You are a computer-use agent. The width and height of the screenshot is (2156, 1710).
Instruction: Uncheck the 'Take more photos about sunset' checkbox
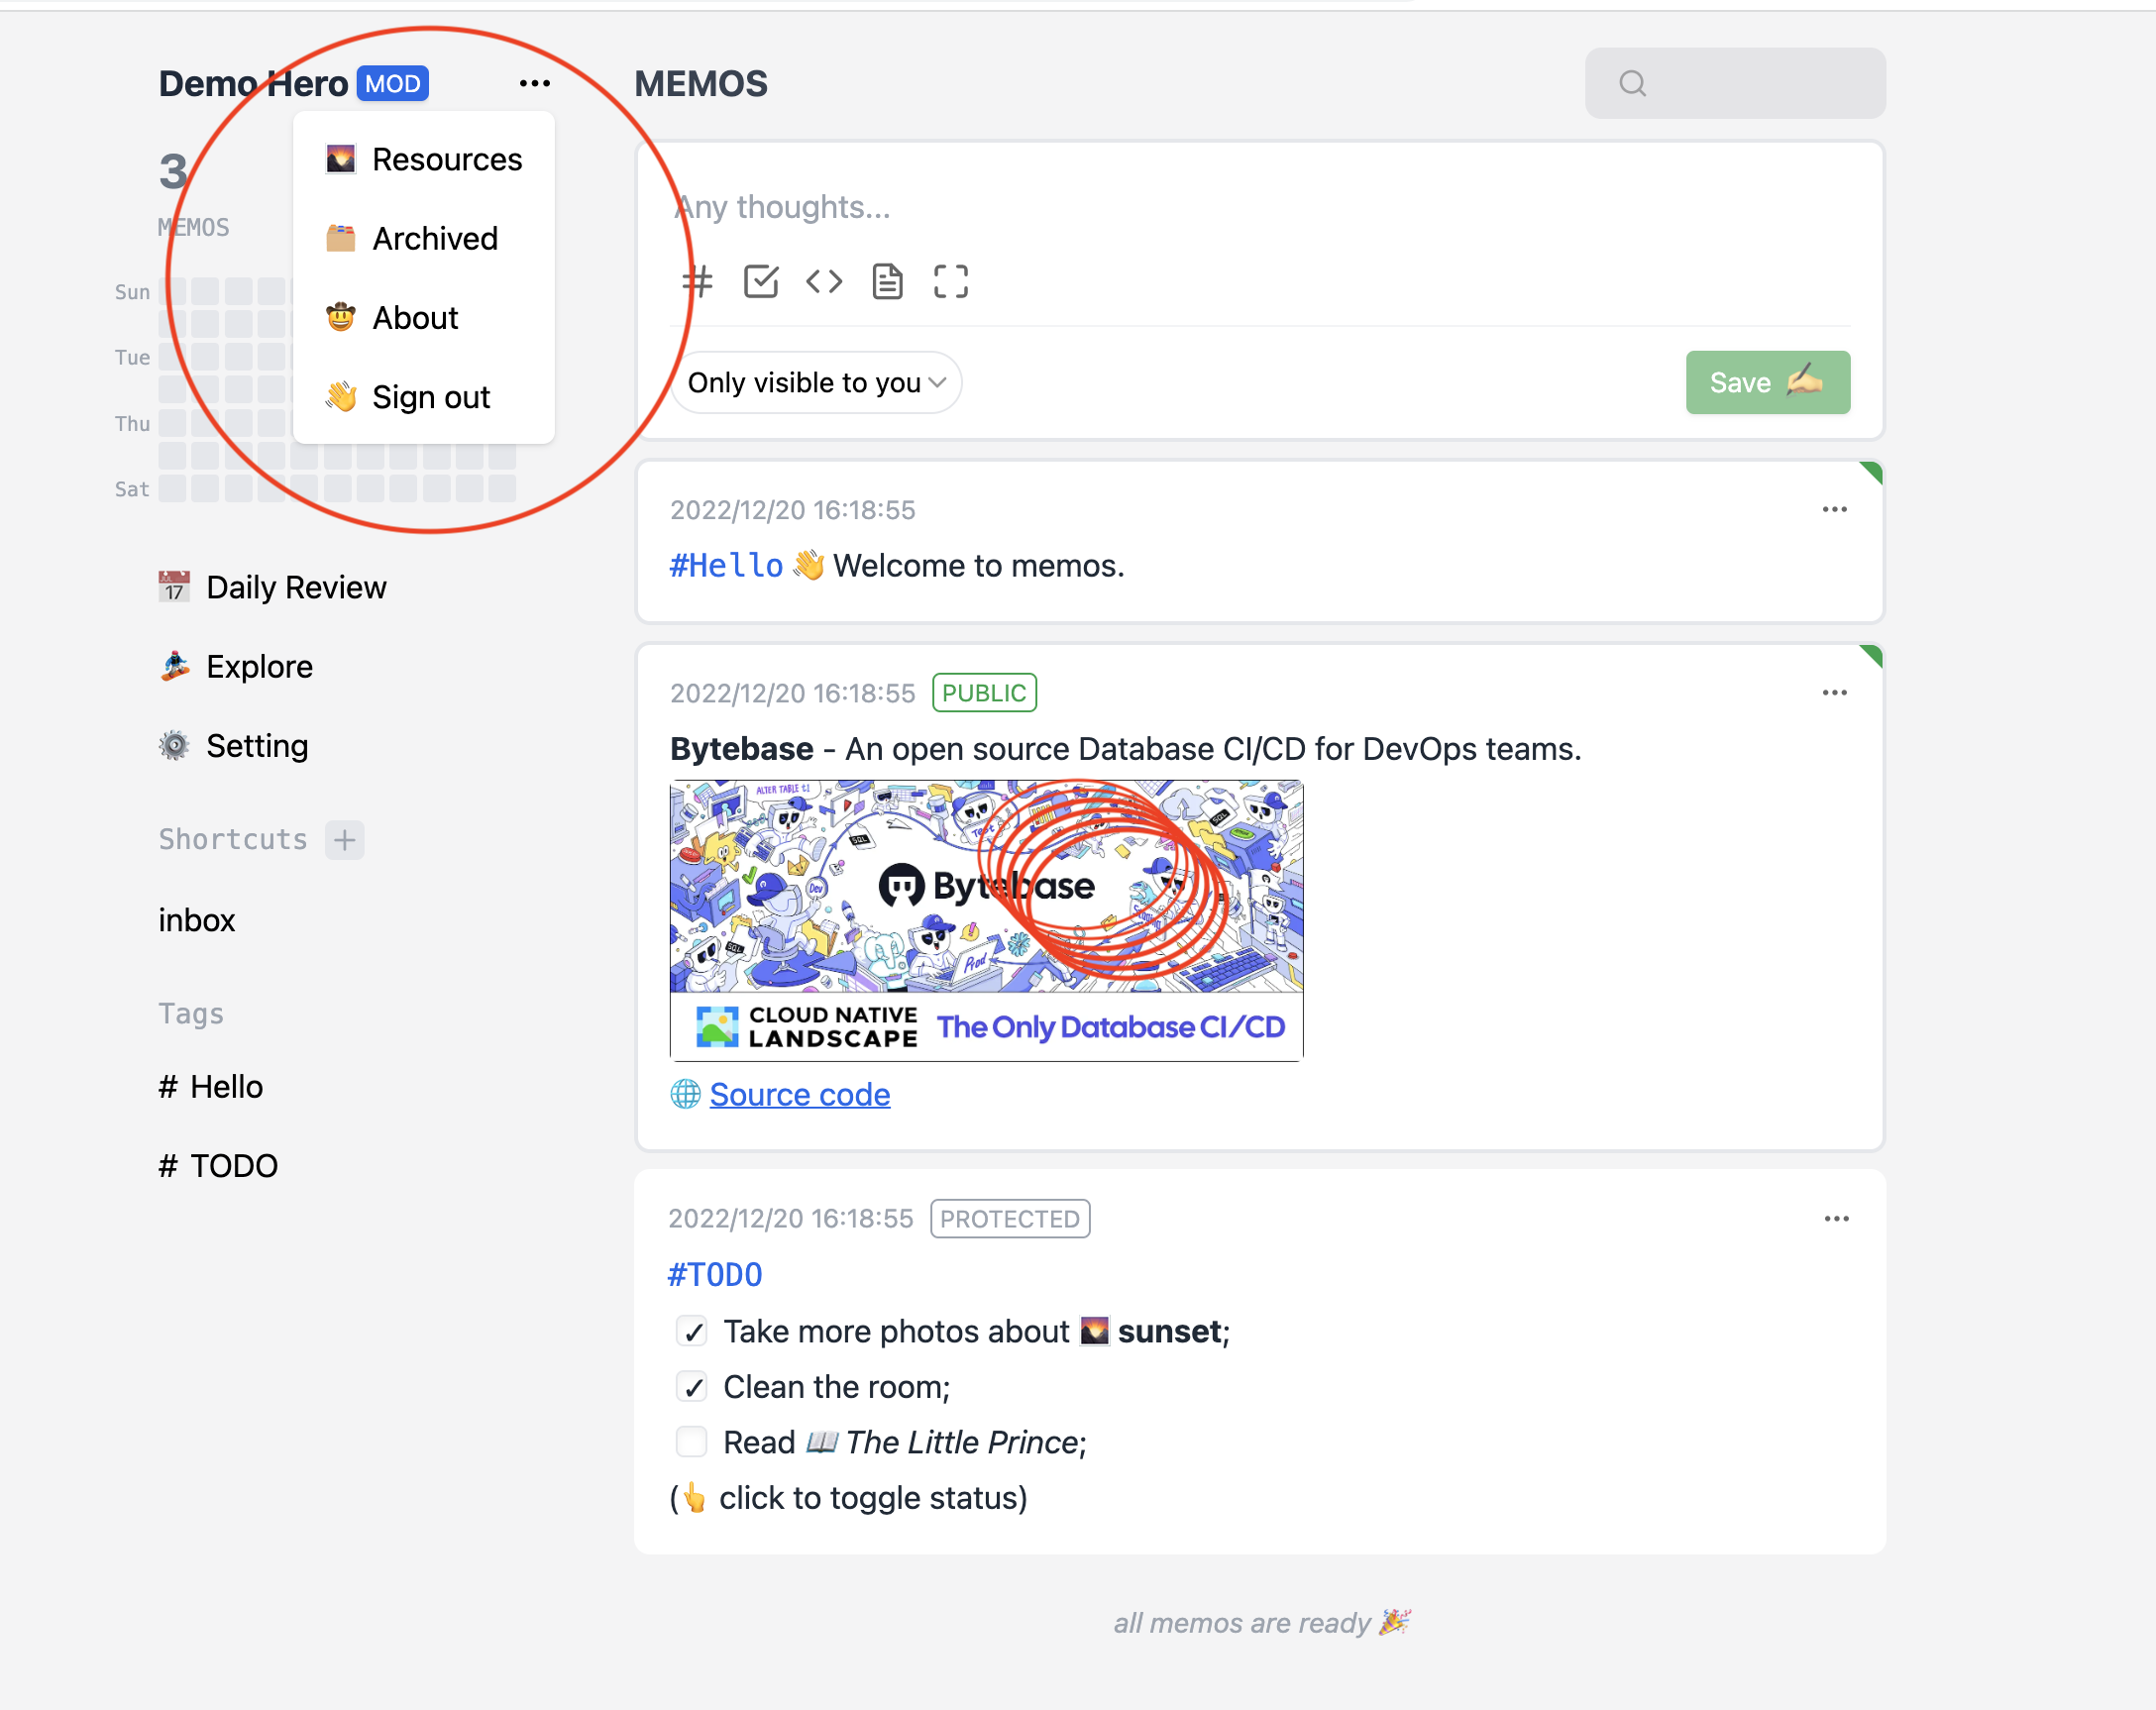[x=692, y=1332]
